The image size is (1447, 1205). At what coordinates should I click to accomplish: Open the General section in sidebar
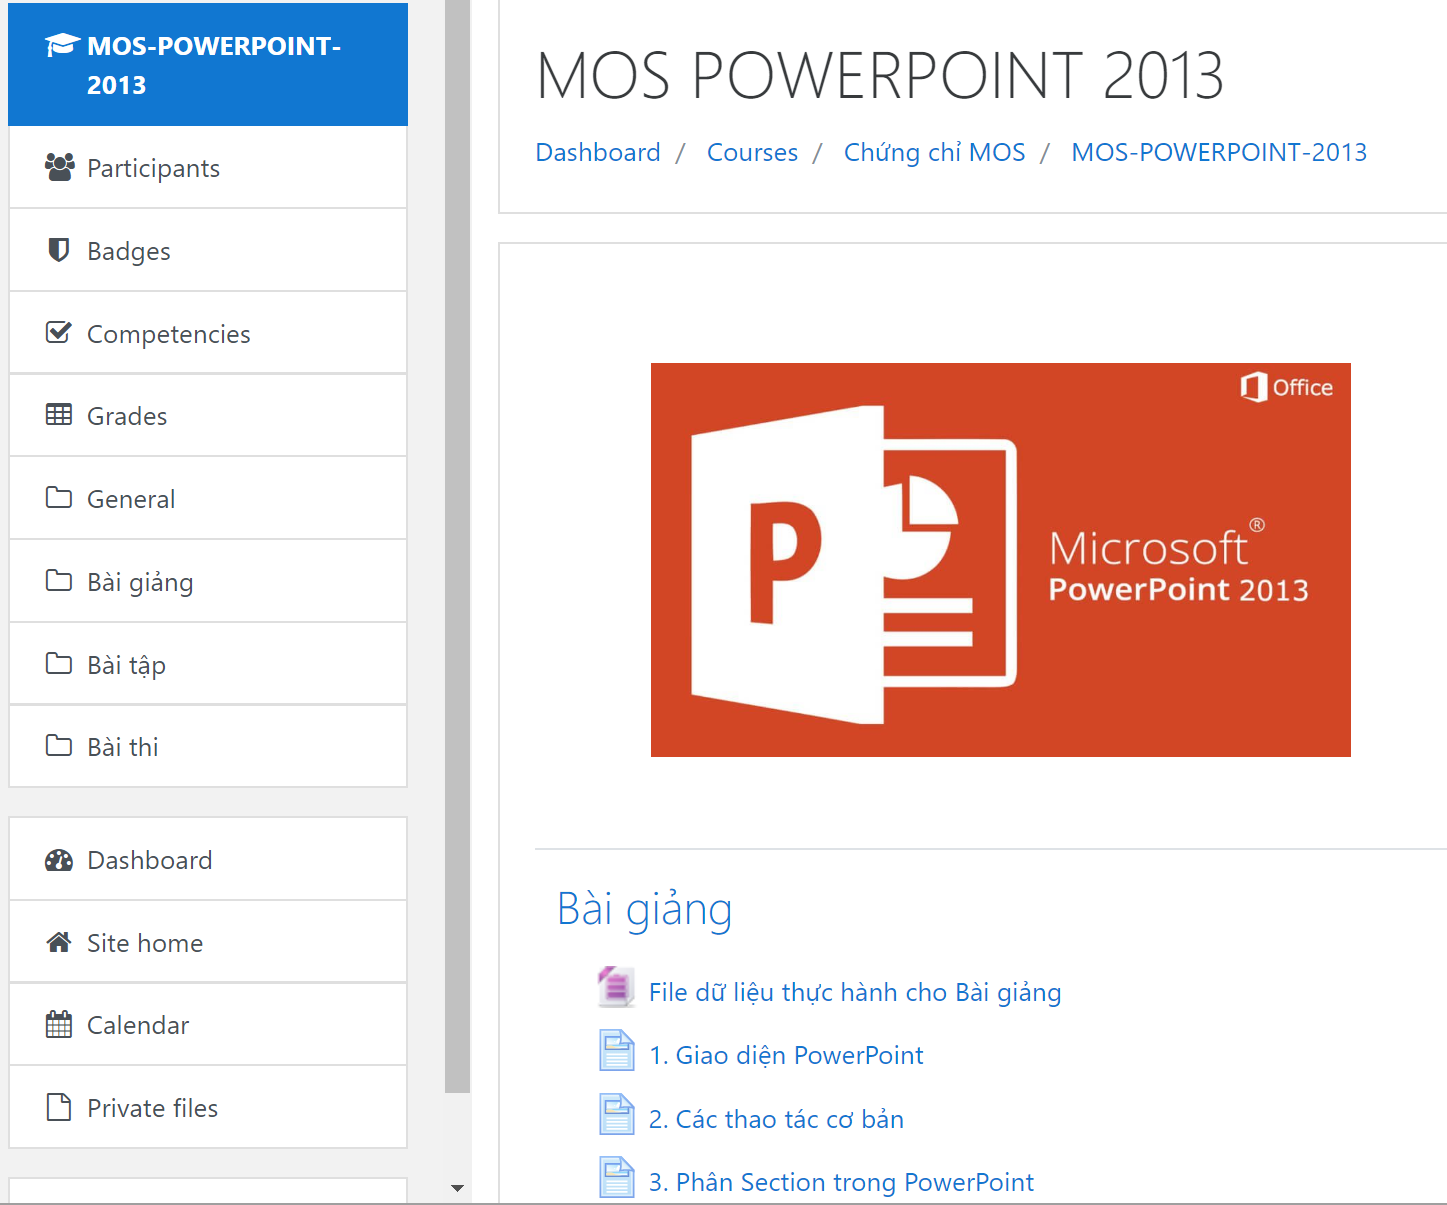click(x=131, y=499)
